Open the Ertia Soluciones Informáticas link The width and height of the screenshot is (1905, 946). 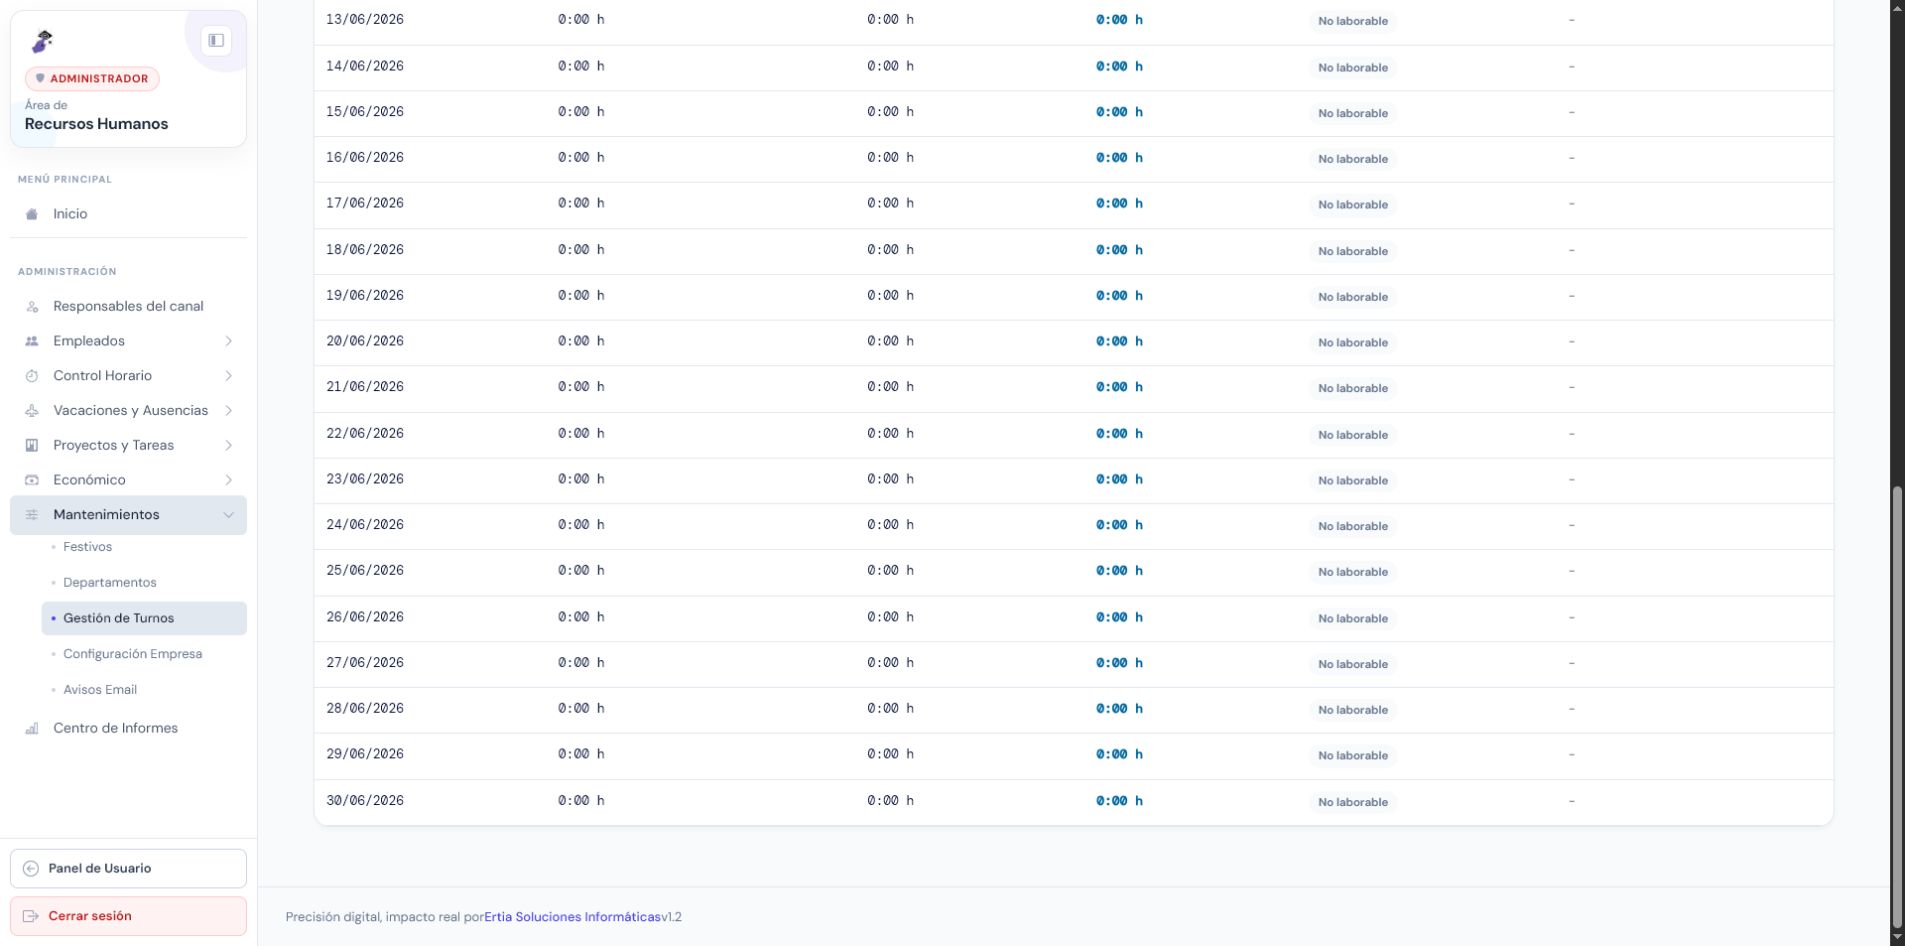(572, 917)
